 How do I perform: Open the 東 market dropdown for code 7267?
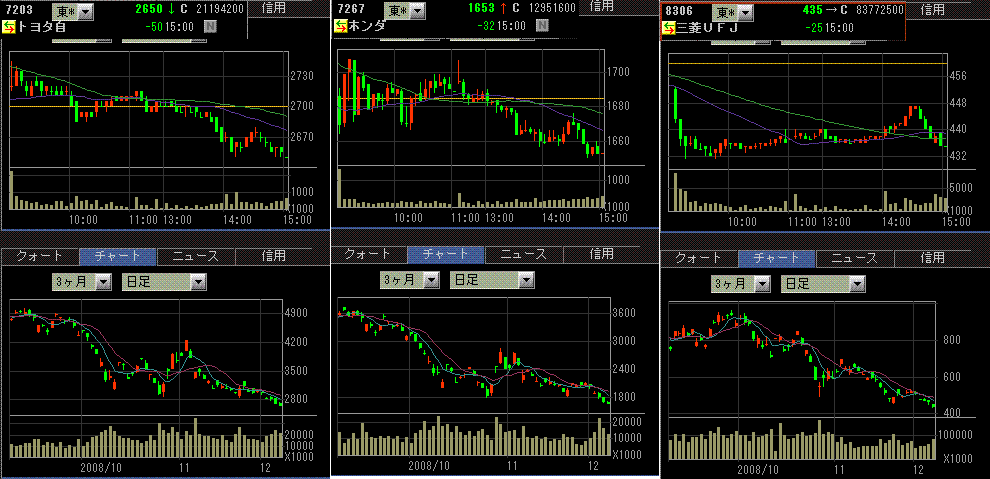[x=417, y=10]
